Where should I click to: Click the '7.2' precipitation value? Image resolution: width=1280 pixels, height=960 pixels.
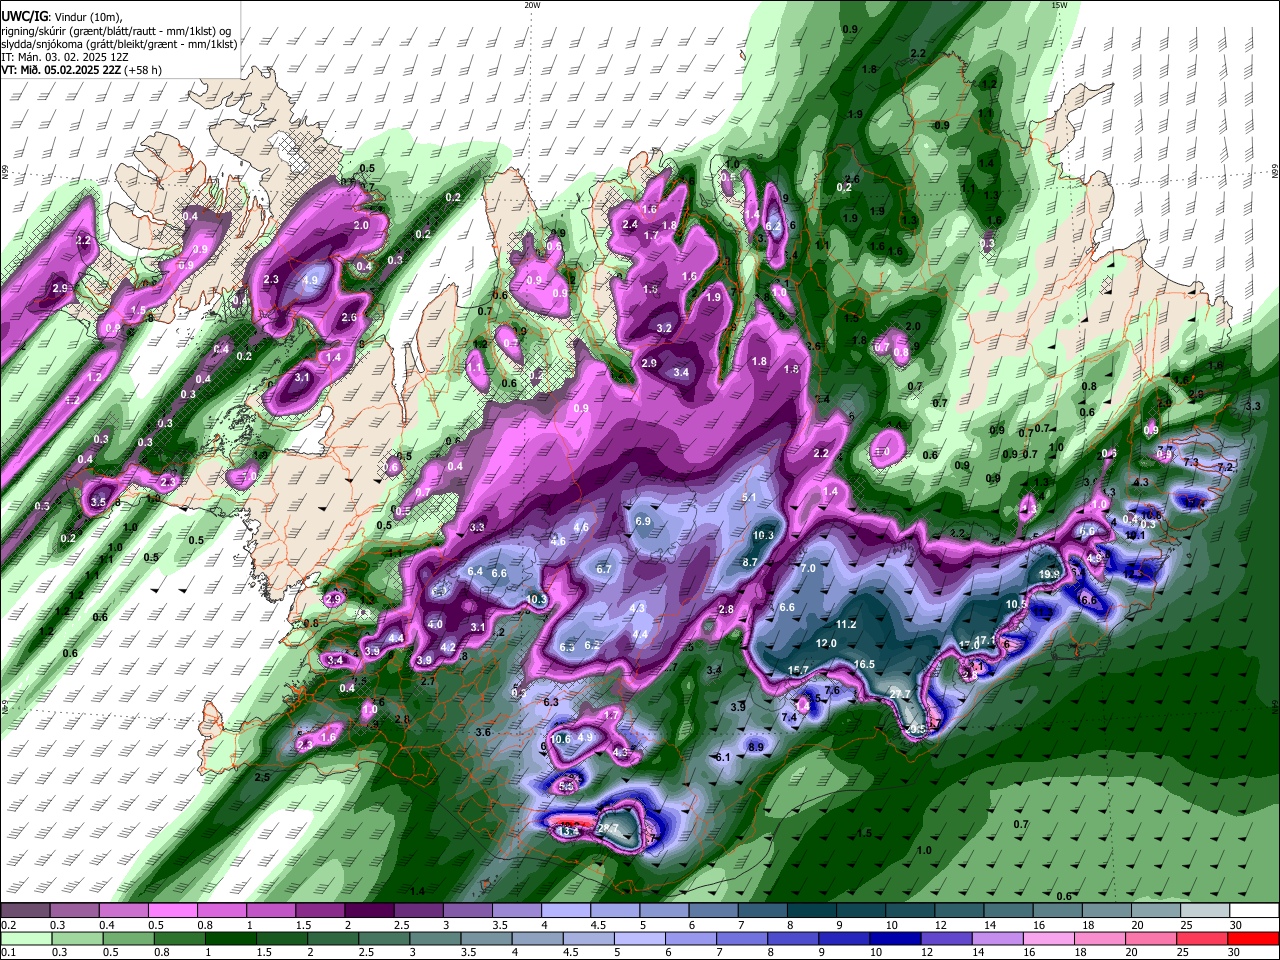[x=1224, y=467]
